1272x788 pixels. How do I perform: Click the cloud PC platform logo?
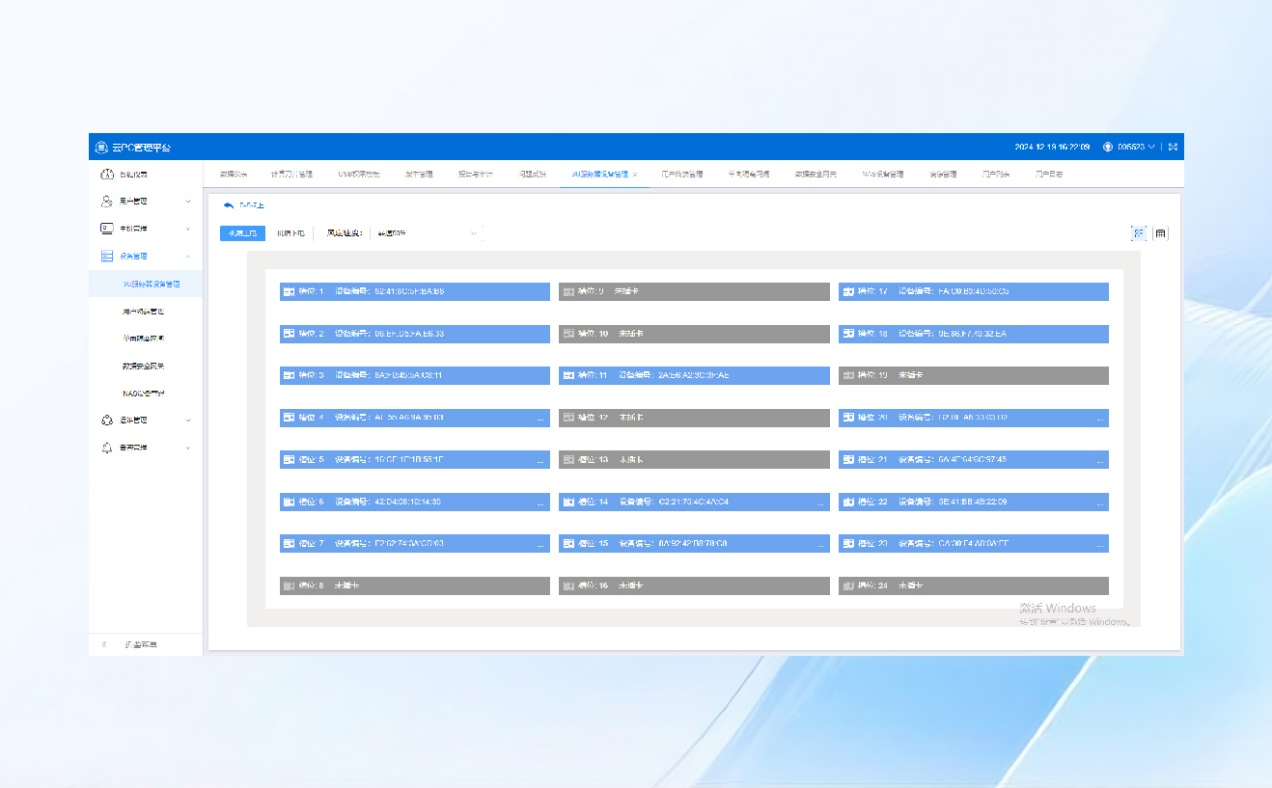coord(101,147)
